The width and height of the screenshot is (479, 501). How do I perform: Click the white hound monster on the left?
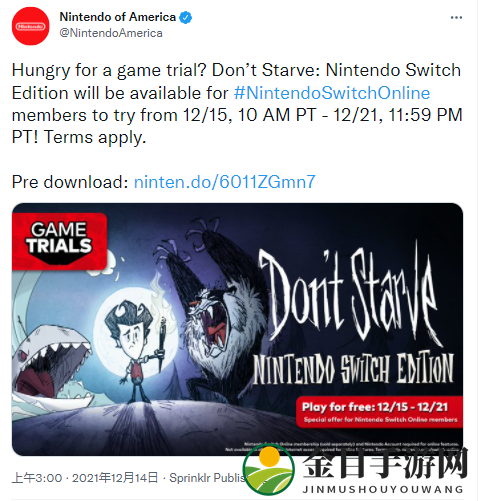coord(50,368)
